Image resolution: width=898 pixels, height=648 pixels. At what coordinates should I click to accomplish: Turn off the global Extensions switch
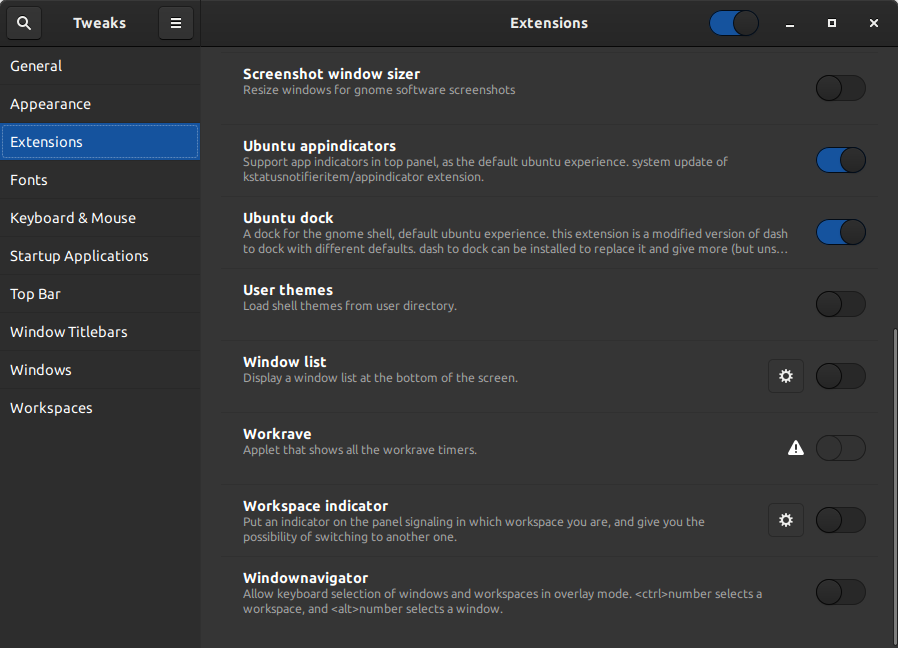733,23
